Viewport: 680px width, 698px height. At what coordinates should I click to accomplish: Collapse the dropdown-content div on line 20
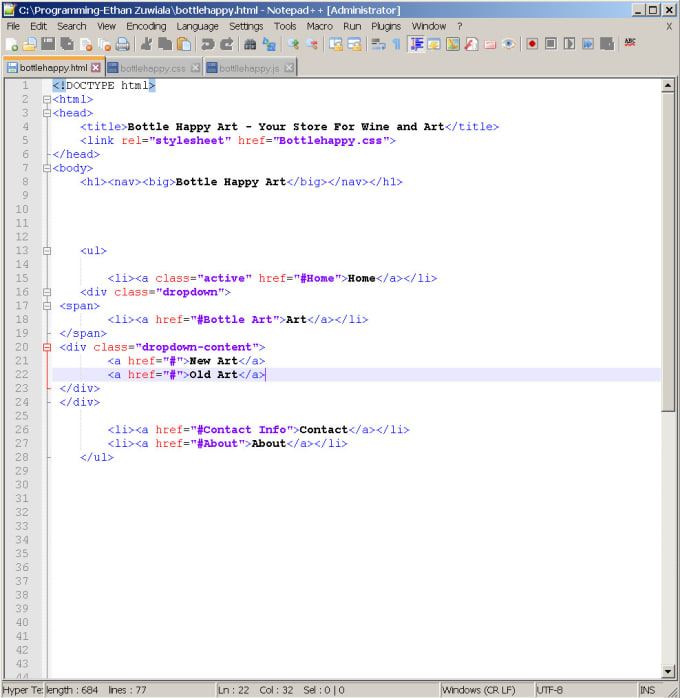click(x=47, y=348)
